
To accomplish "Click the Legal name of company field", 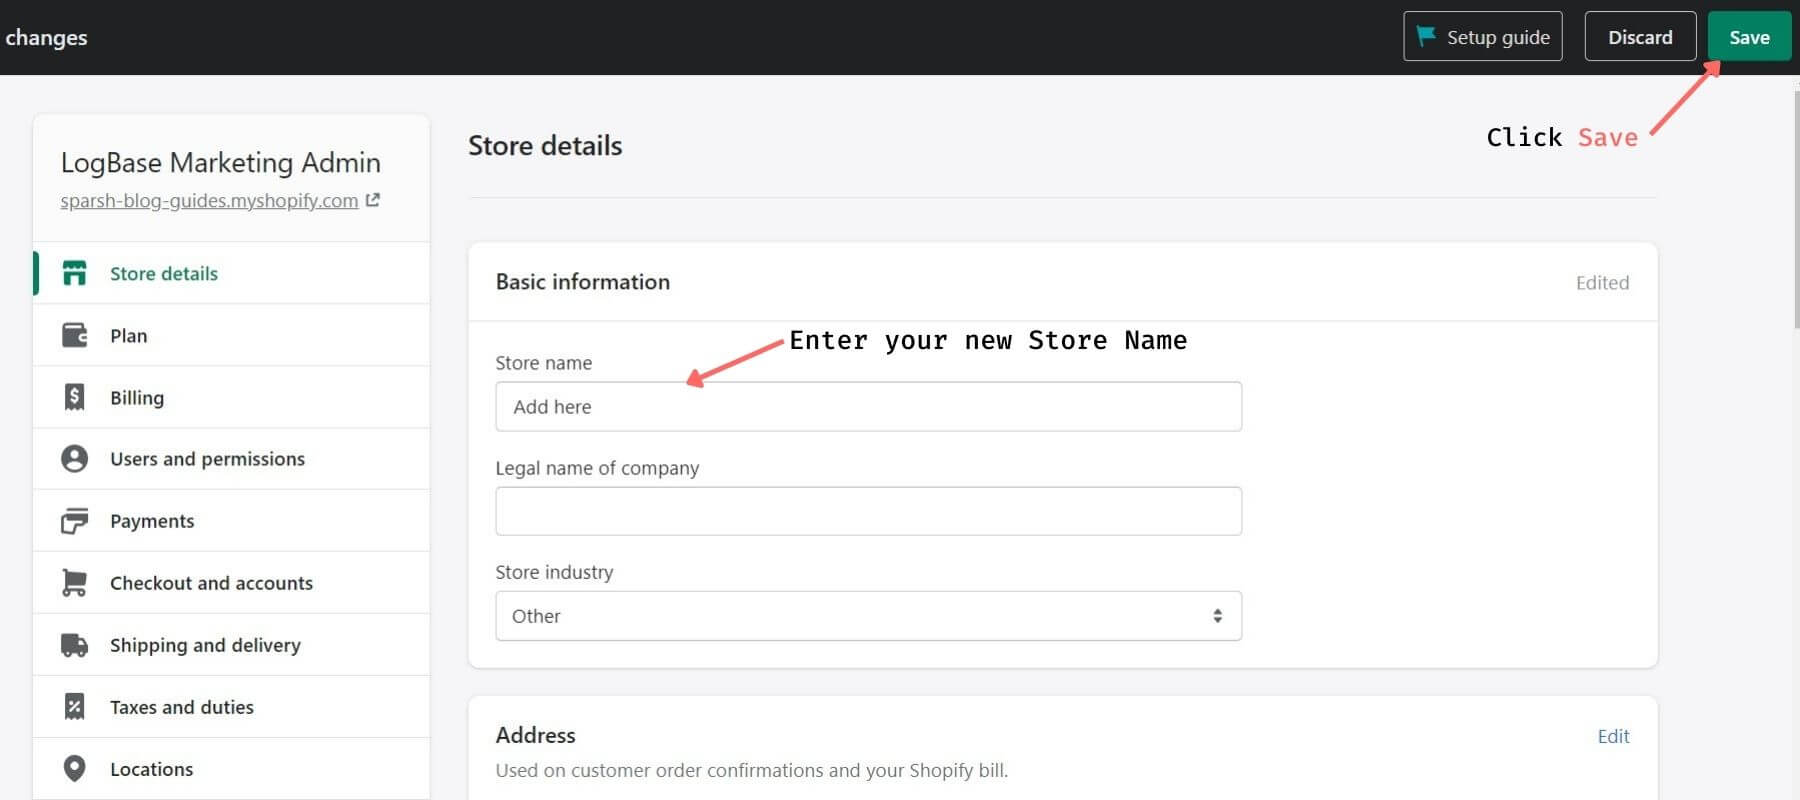I will pos(868,511).
